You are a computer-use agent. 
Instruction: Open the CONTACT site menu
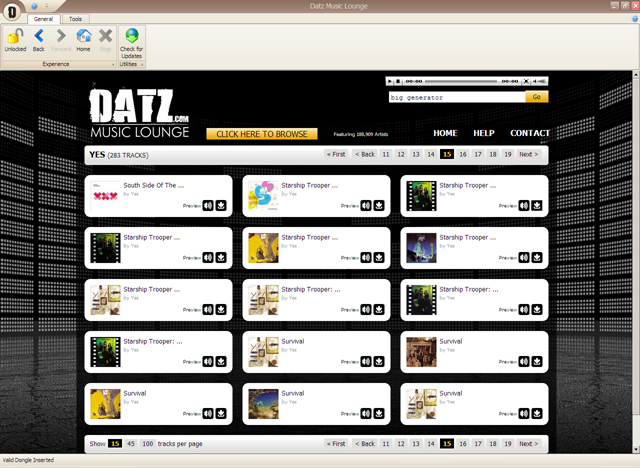530,133
